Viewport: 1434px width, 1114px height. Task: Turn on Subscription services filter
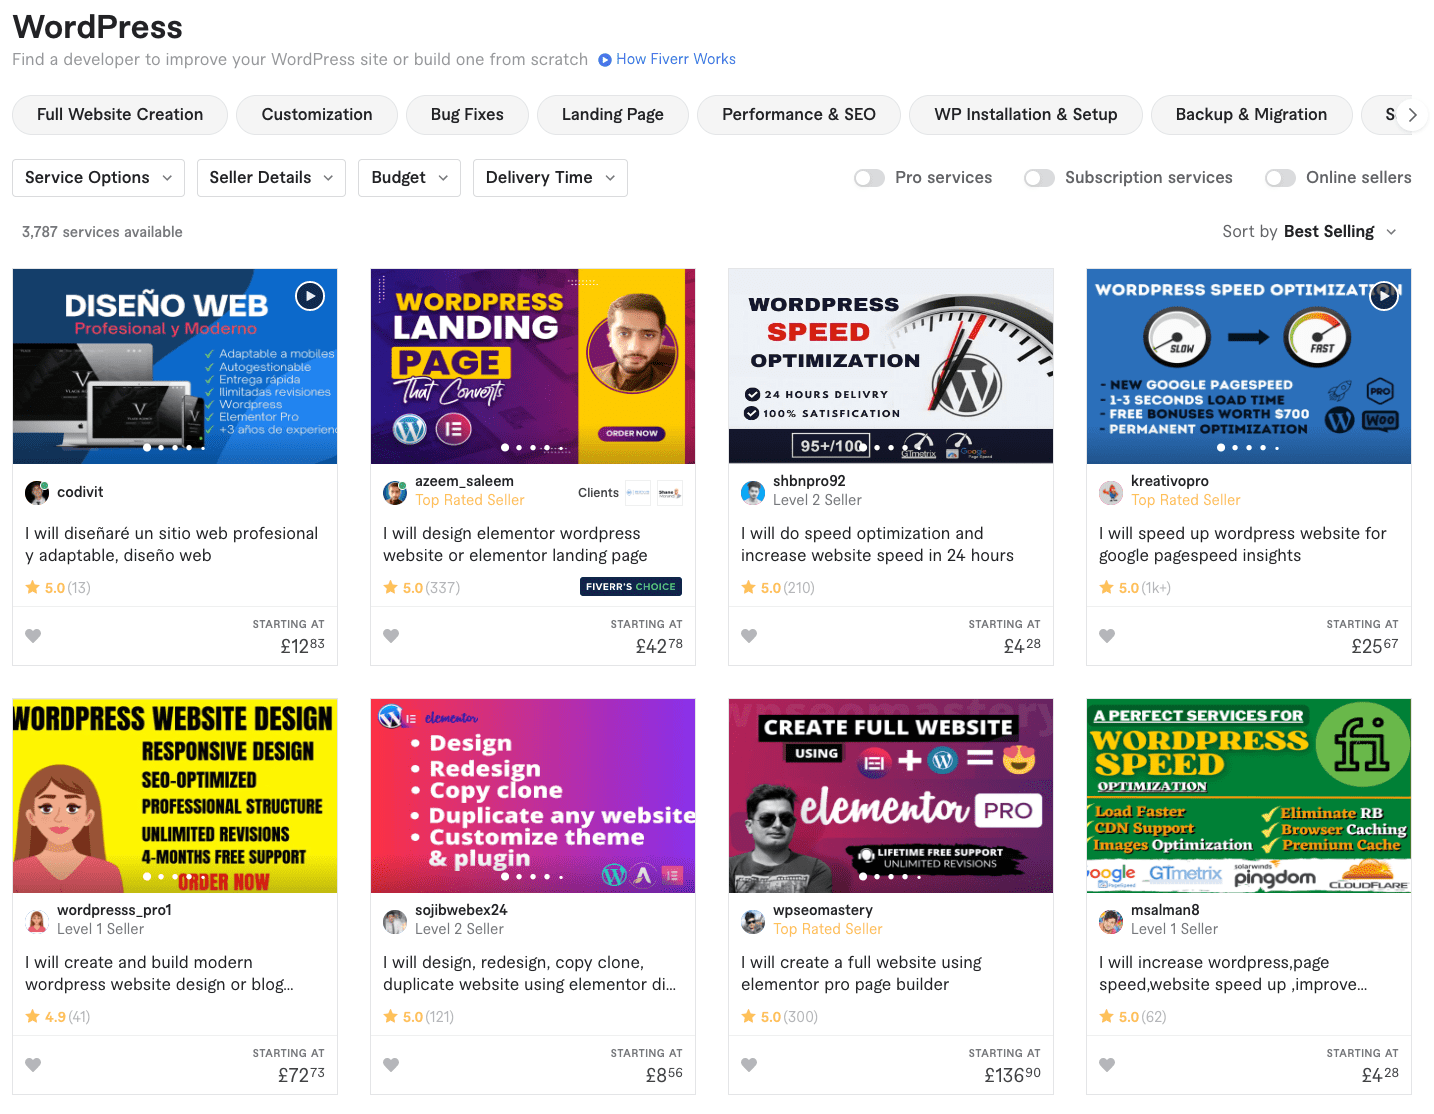click(1039, 178)
